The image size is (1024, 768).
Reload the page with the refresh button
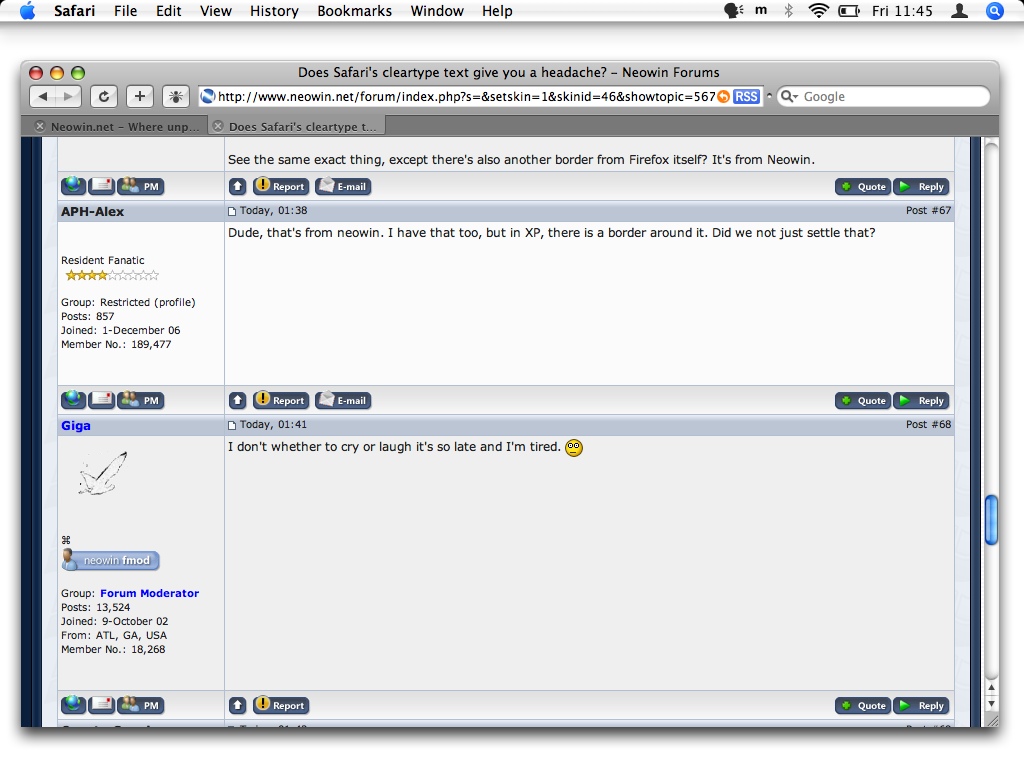104,97
